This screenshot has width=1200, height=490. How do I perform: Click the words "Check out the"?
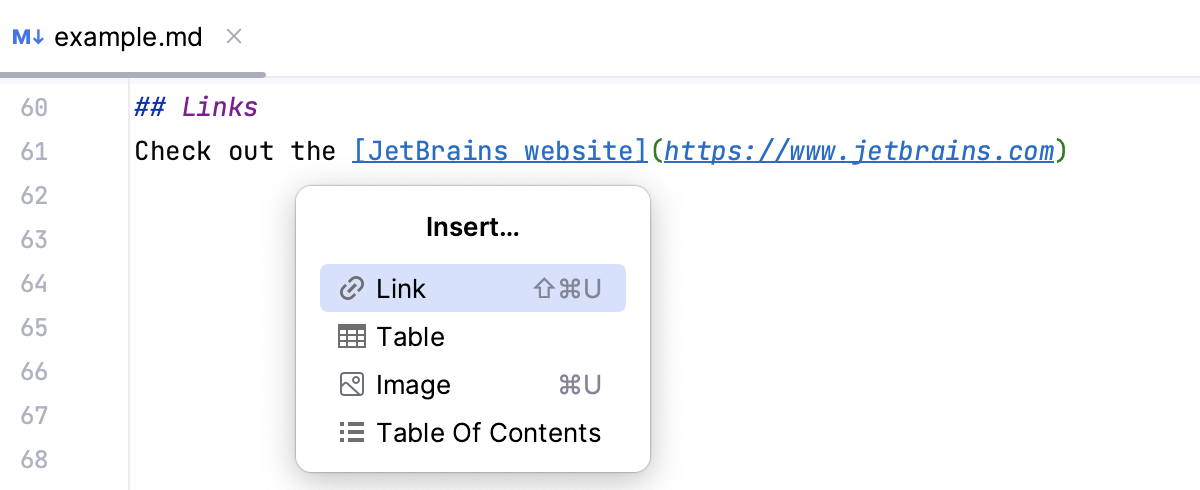(235, 151)
